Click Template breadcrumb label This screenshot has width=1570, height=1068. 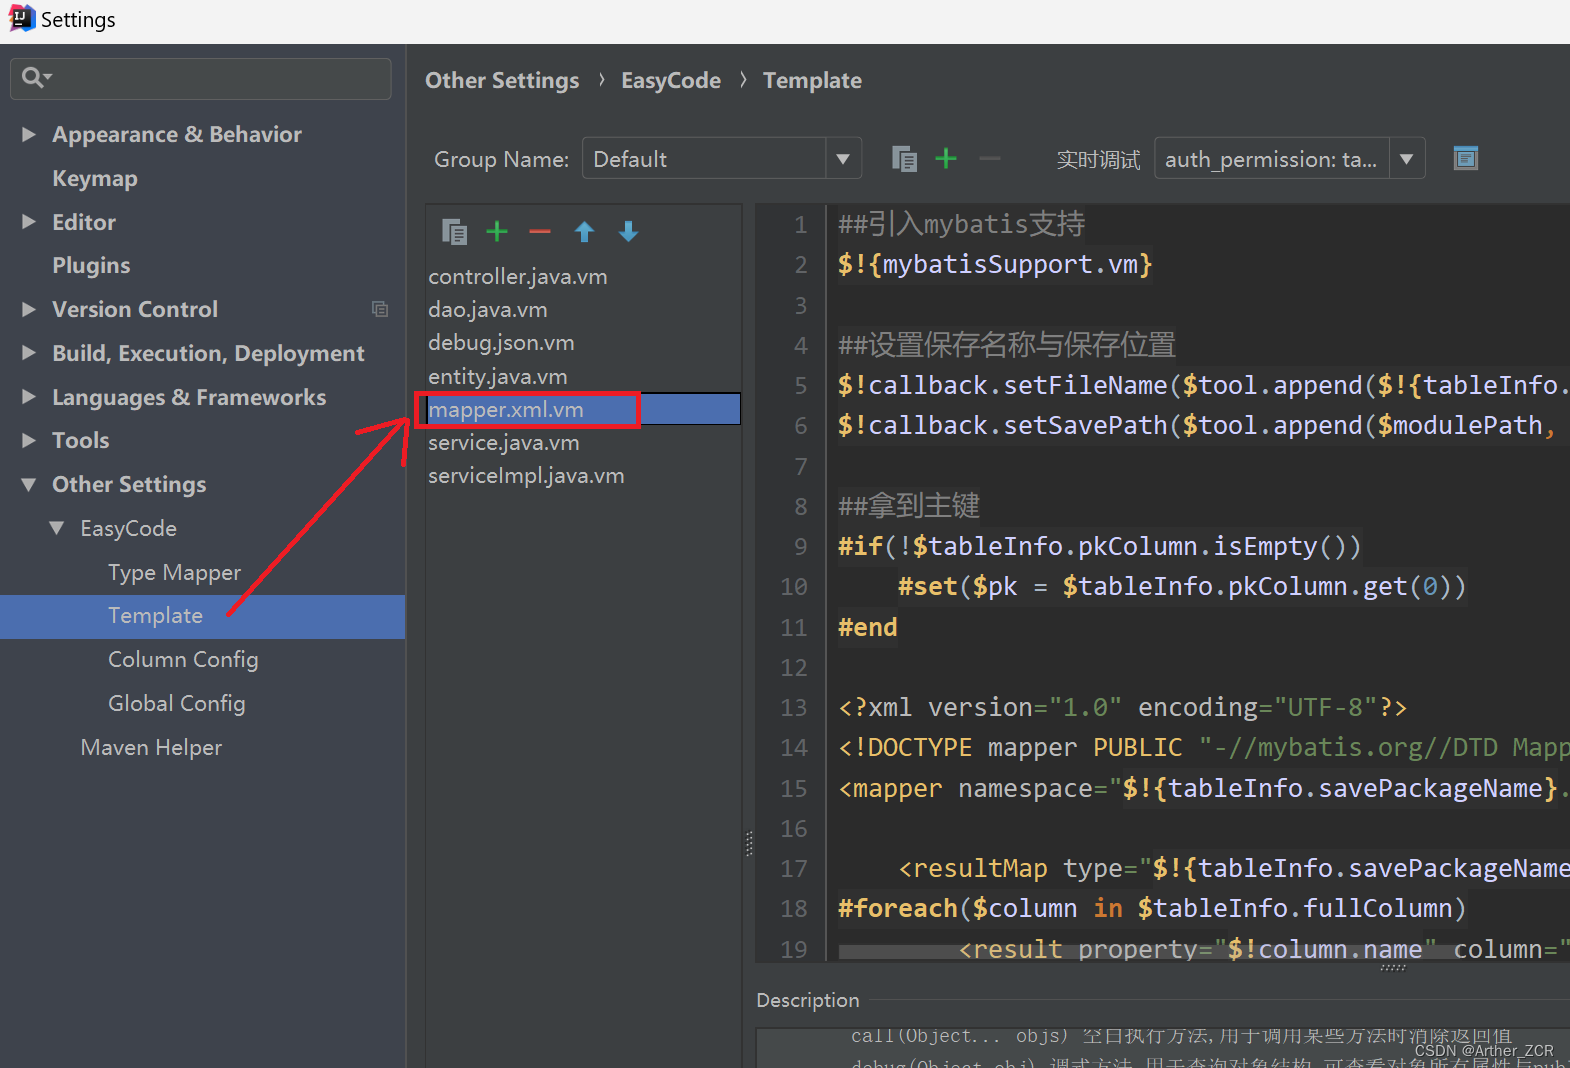(x=812, y=80)
